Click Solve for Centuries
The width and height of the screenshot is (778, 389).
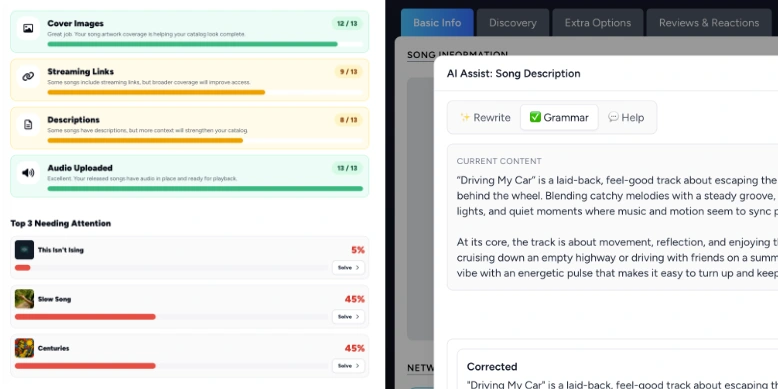point(348,366)
